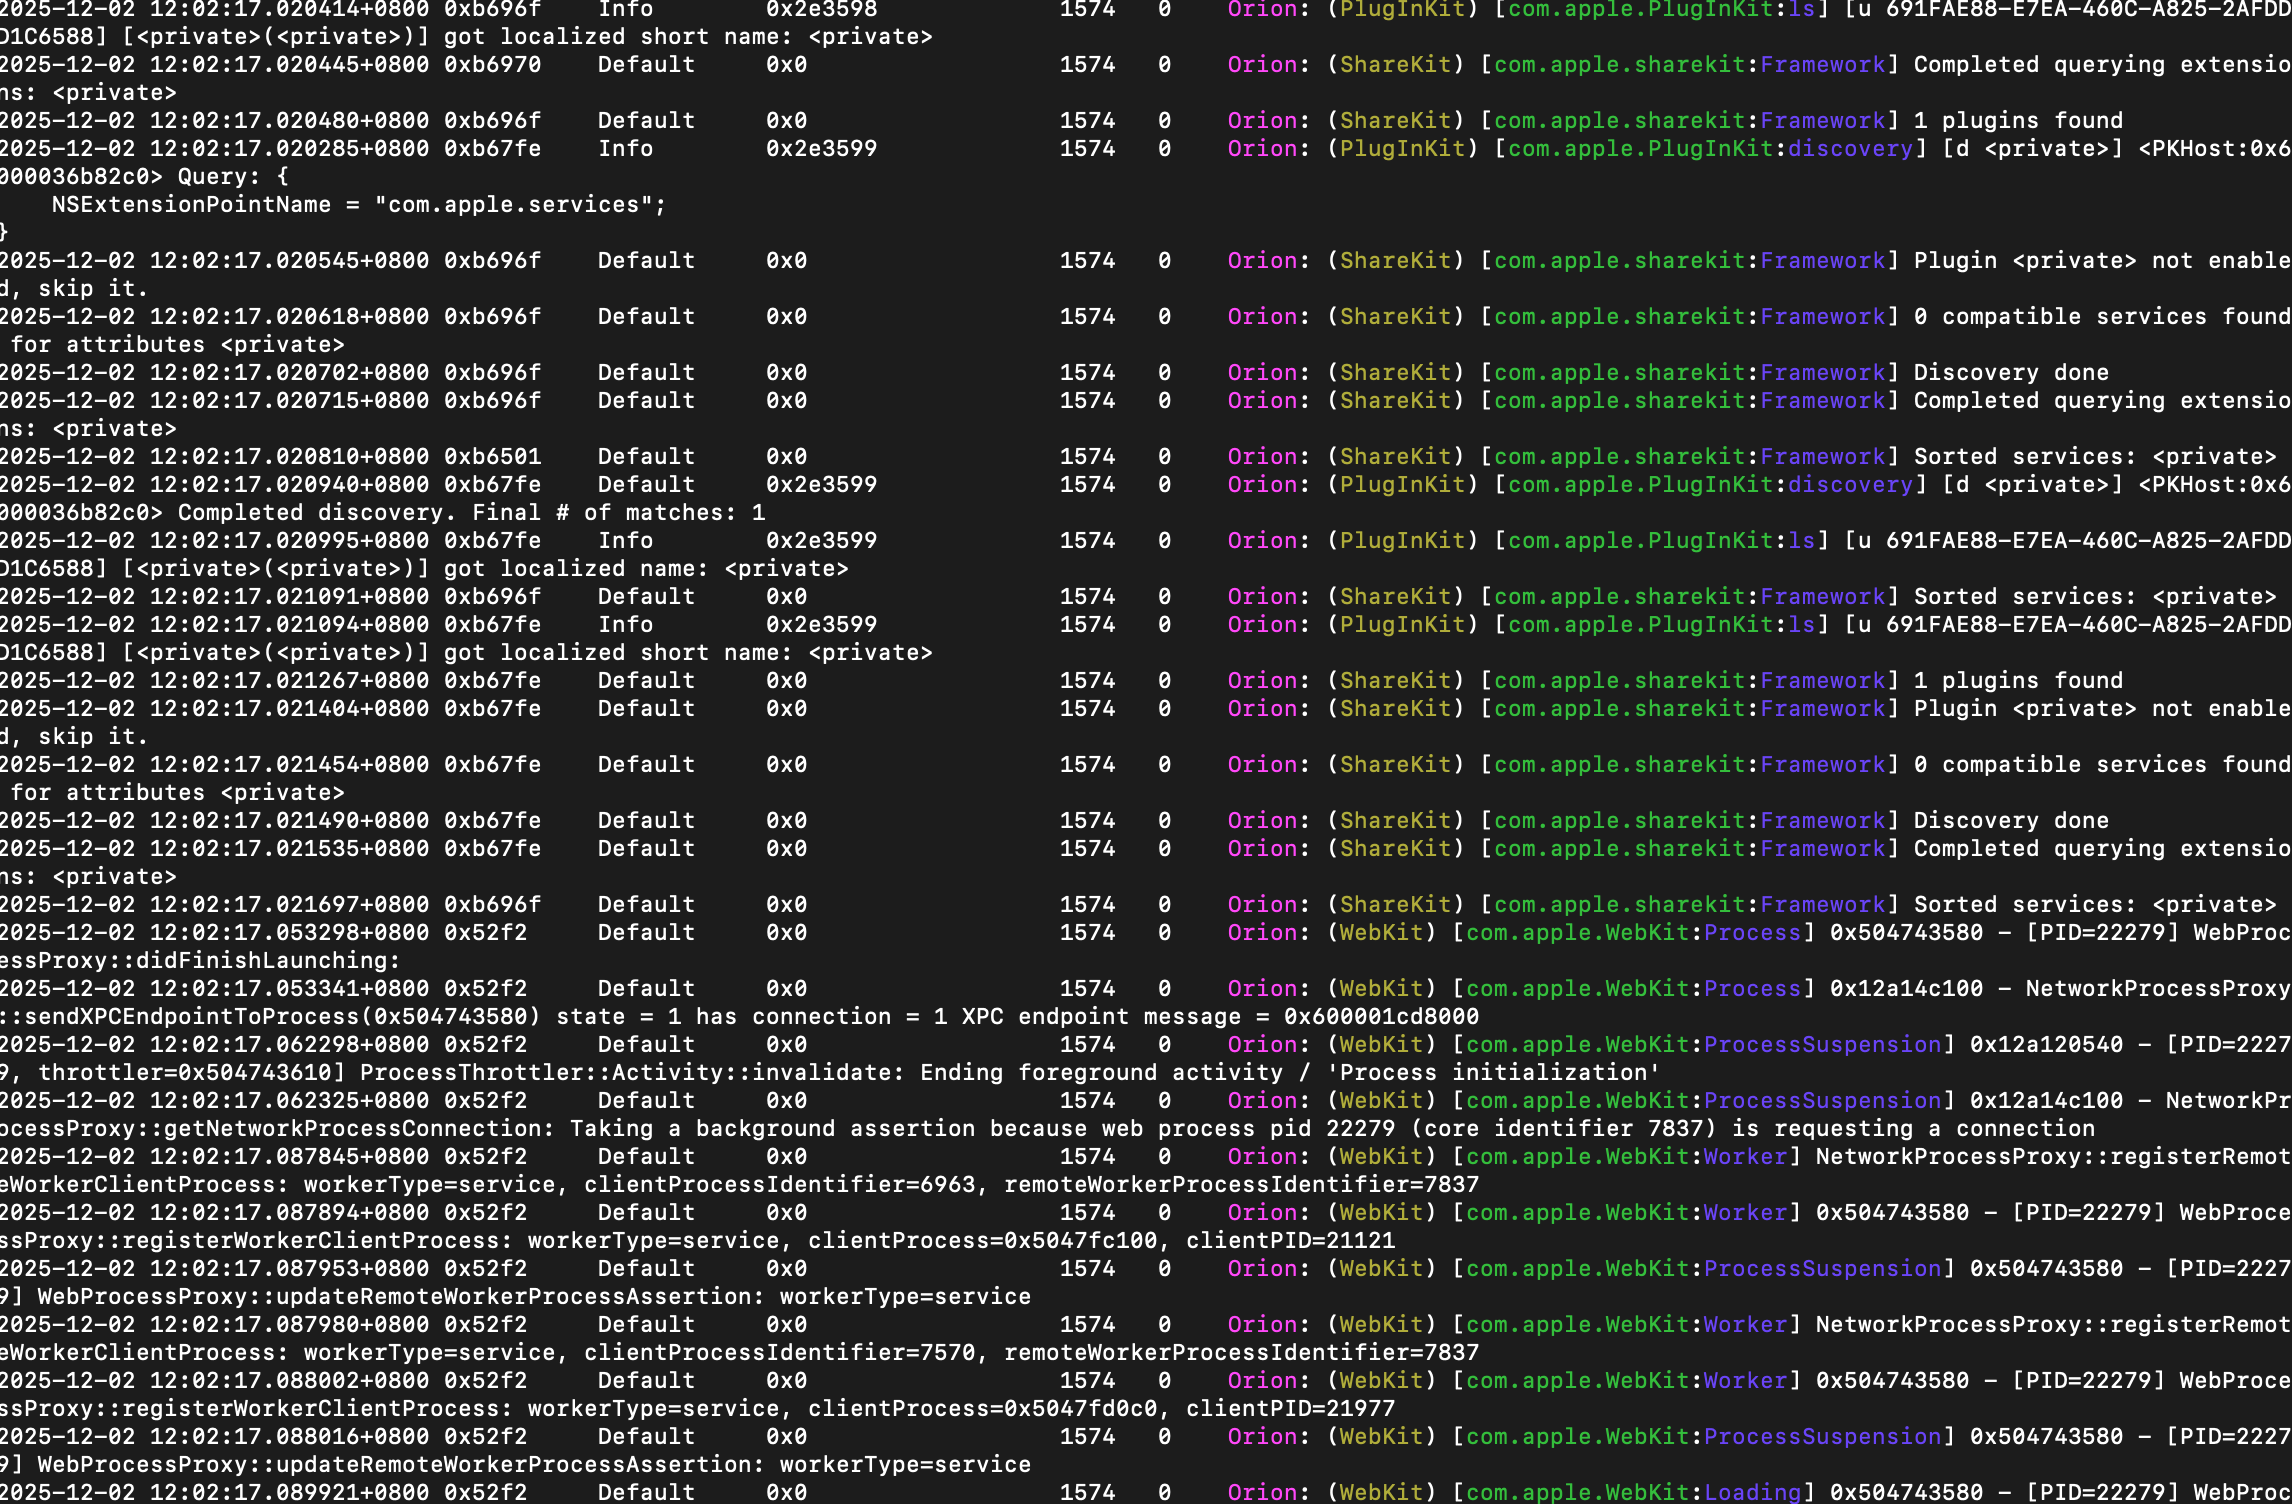Click clientProcessIdentifier=6963 in the log
The width and height of the screenshot is (2292, 1504).
[778, 1185]
